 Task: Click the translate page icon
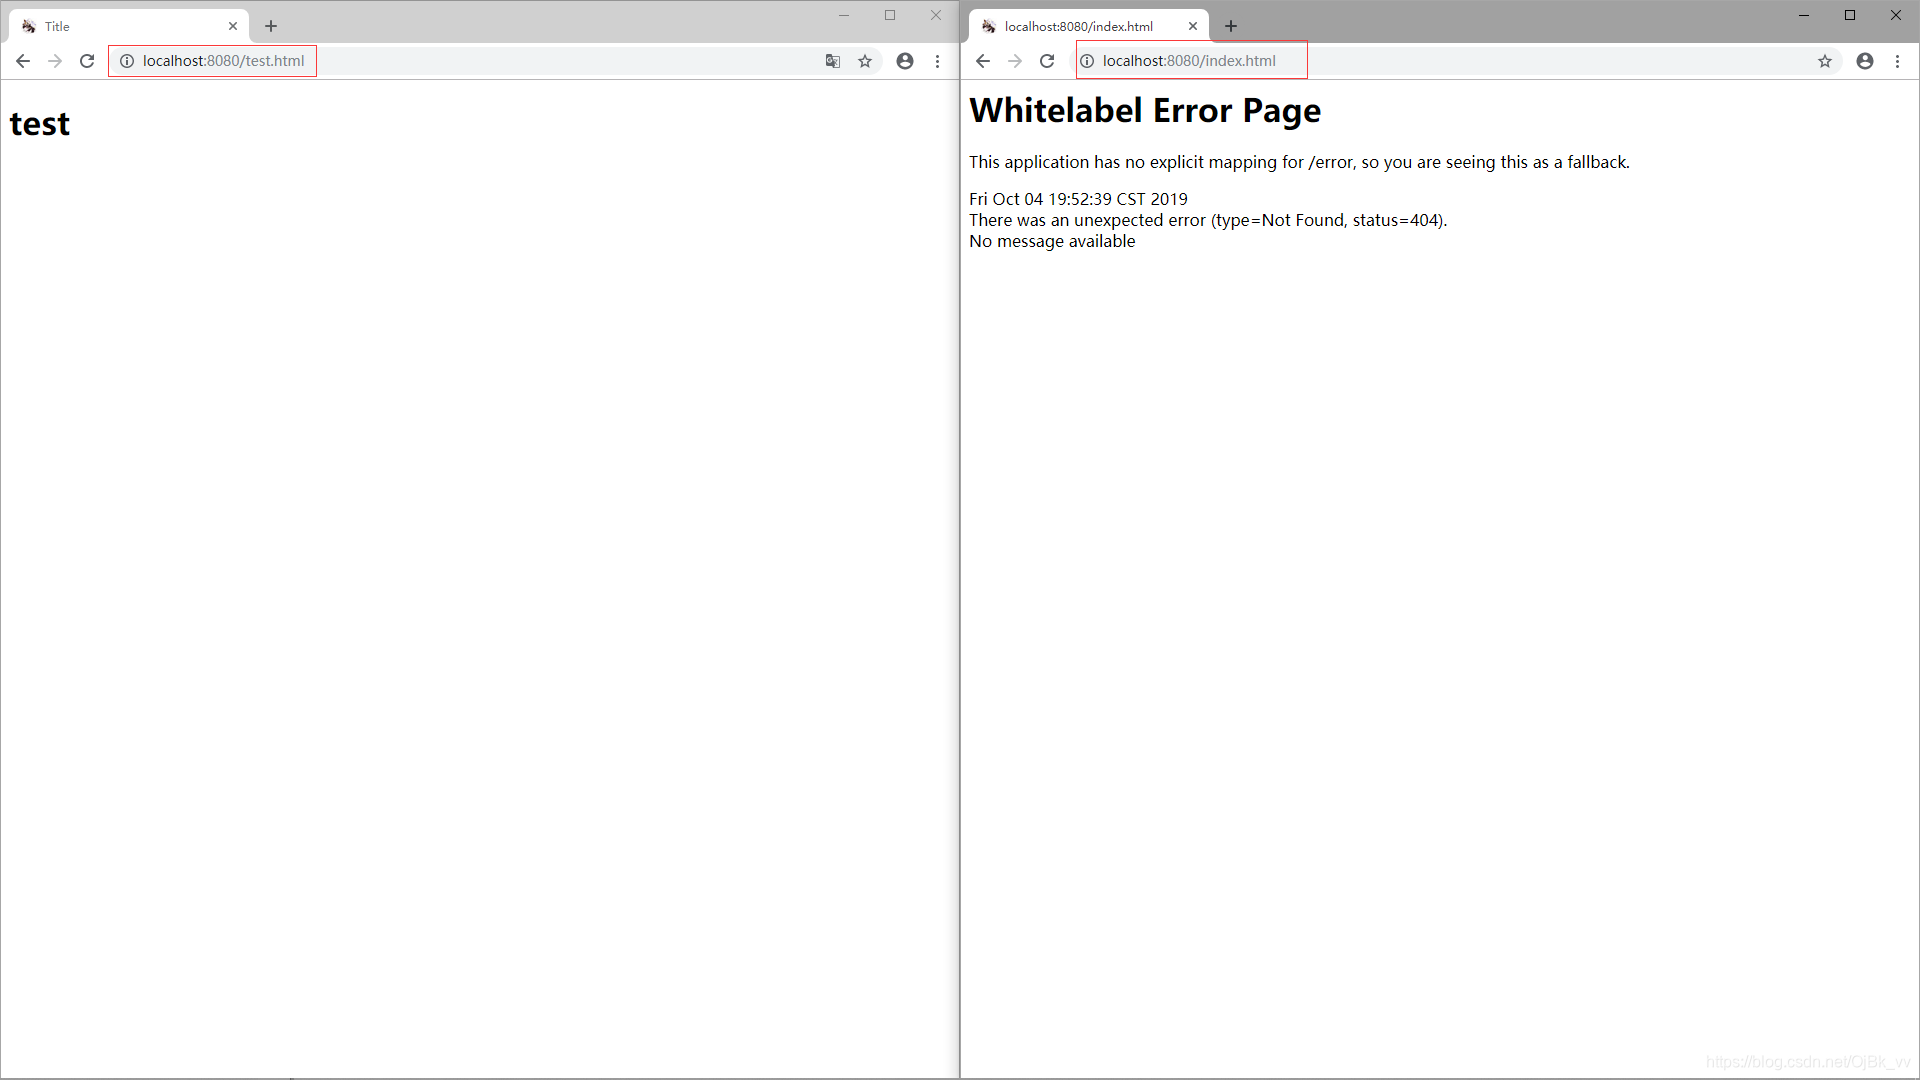832,61
